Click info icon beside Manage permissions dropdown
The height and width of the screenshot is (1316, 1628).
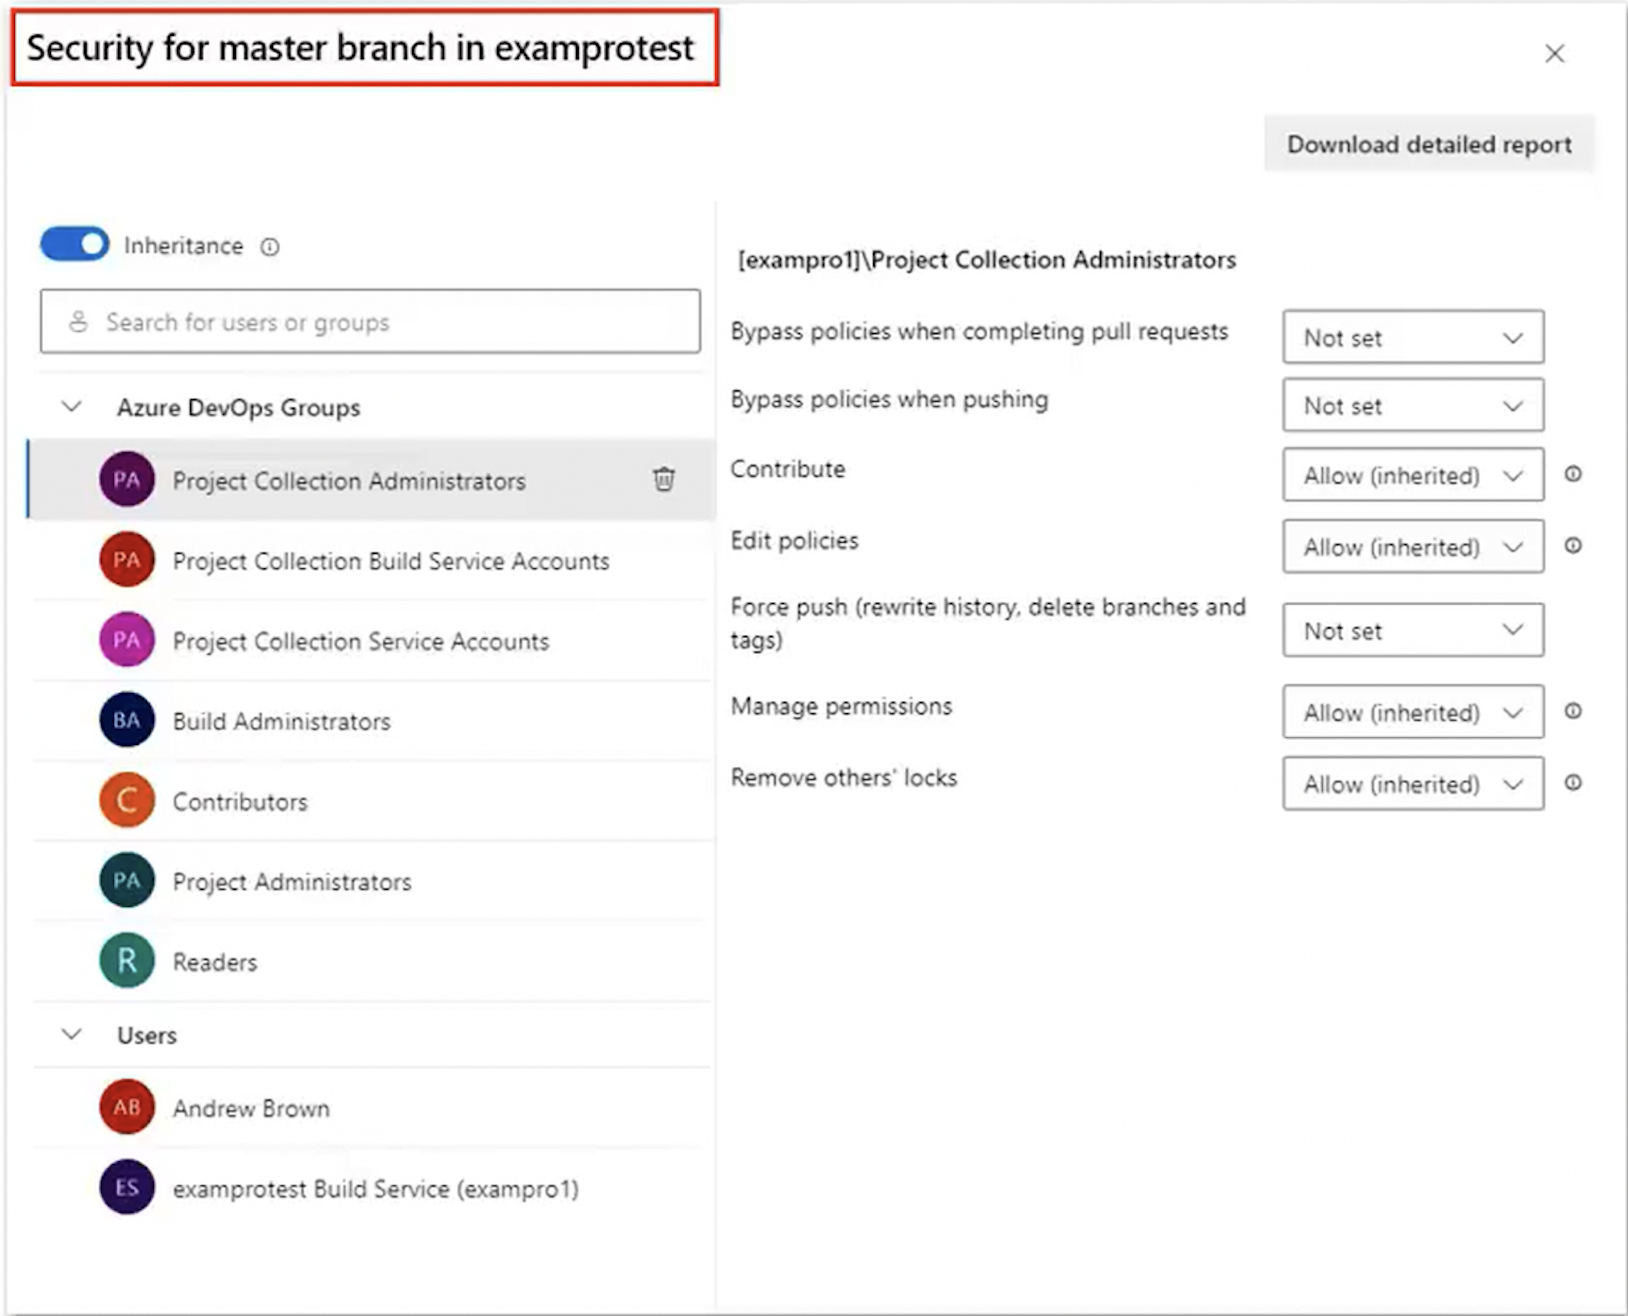[x=1573, y=711]
